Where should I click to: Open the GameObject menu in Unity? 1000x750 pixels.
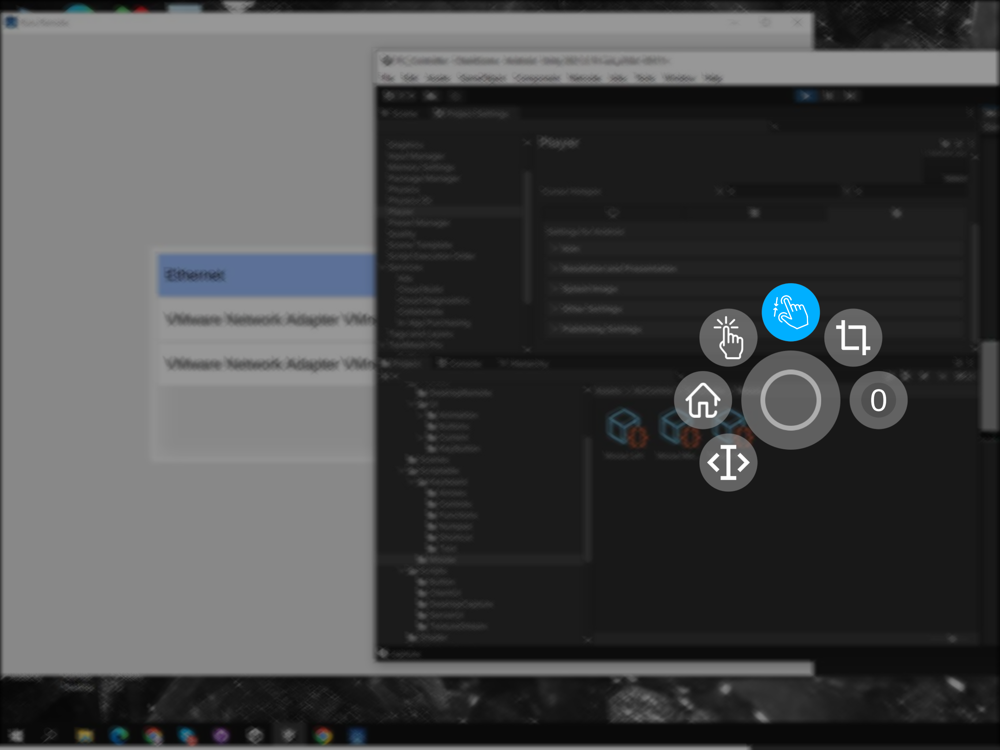click(x=482, y=78)
